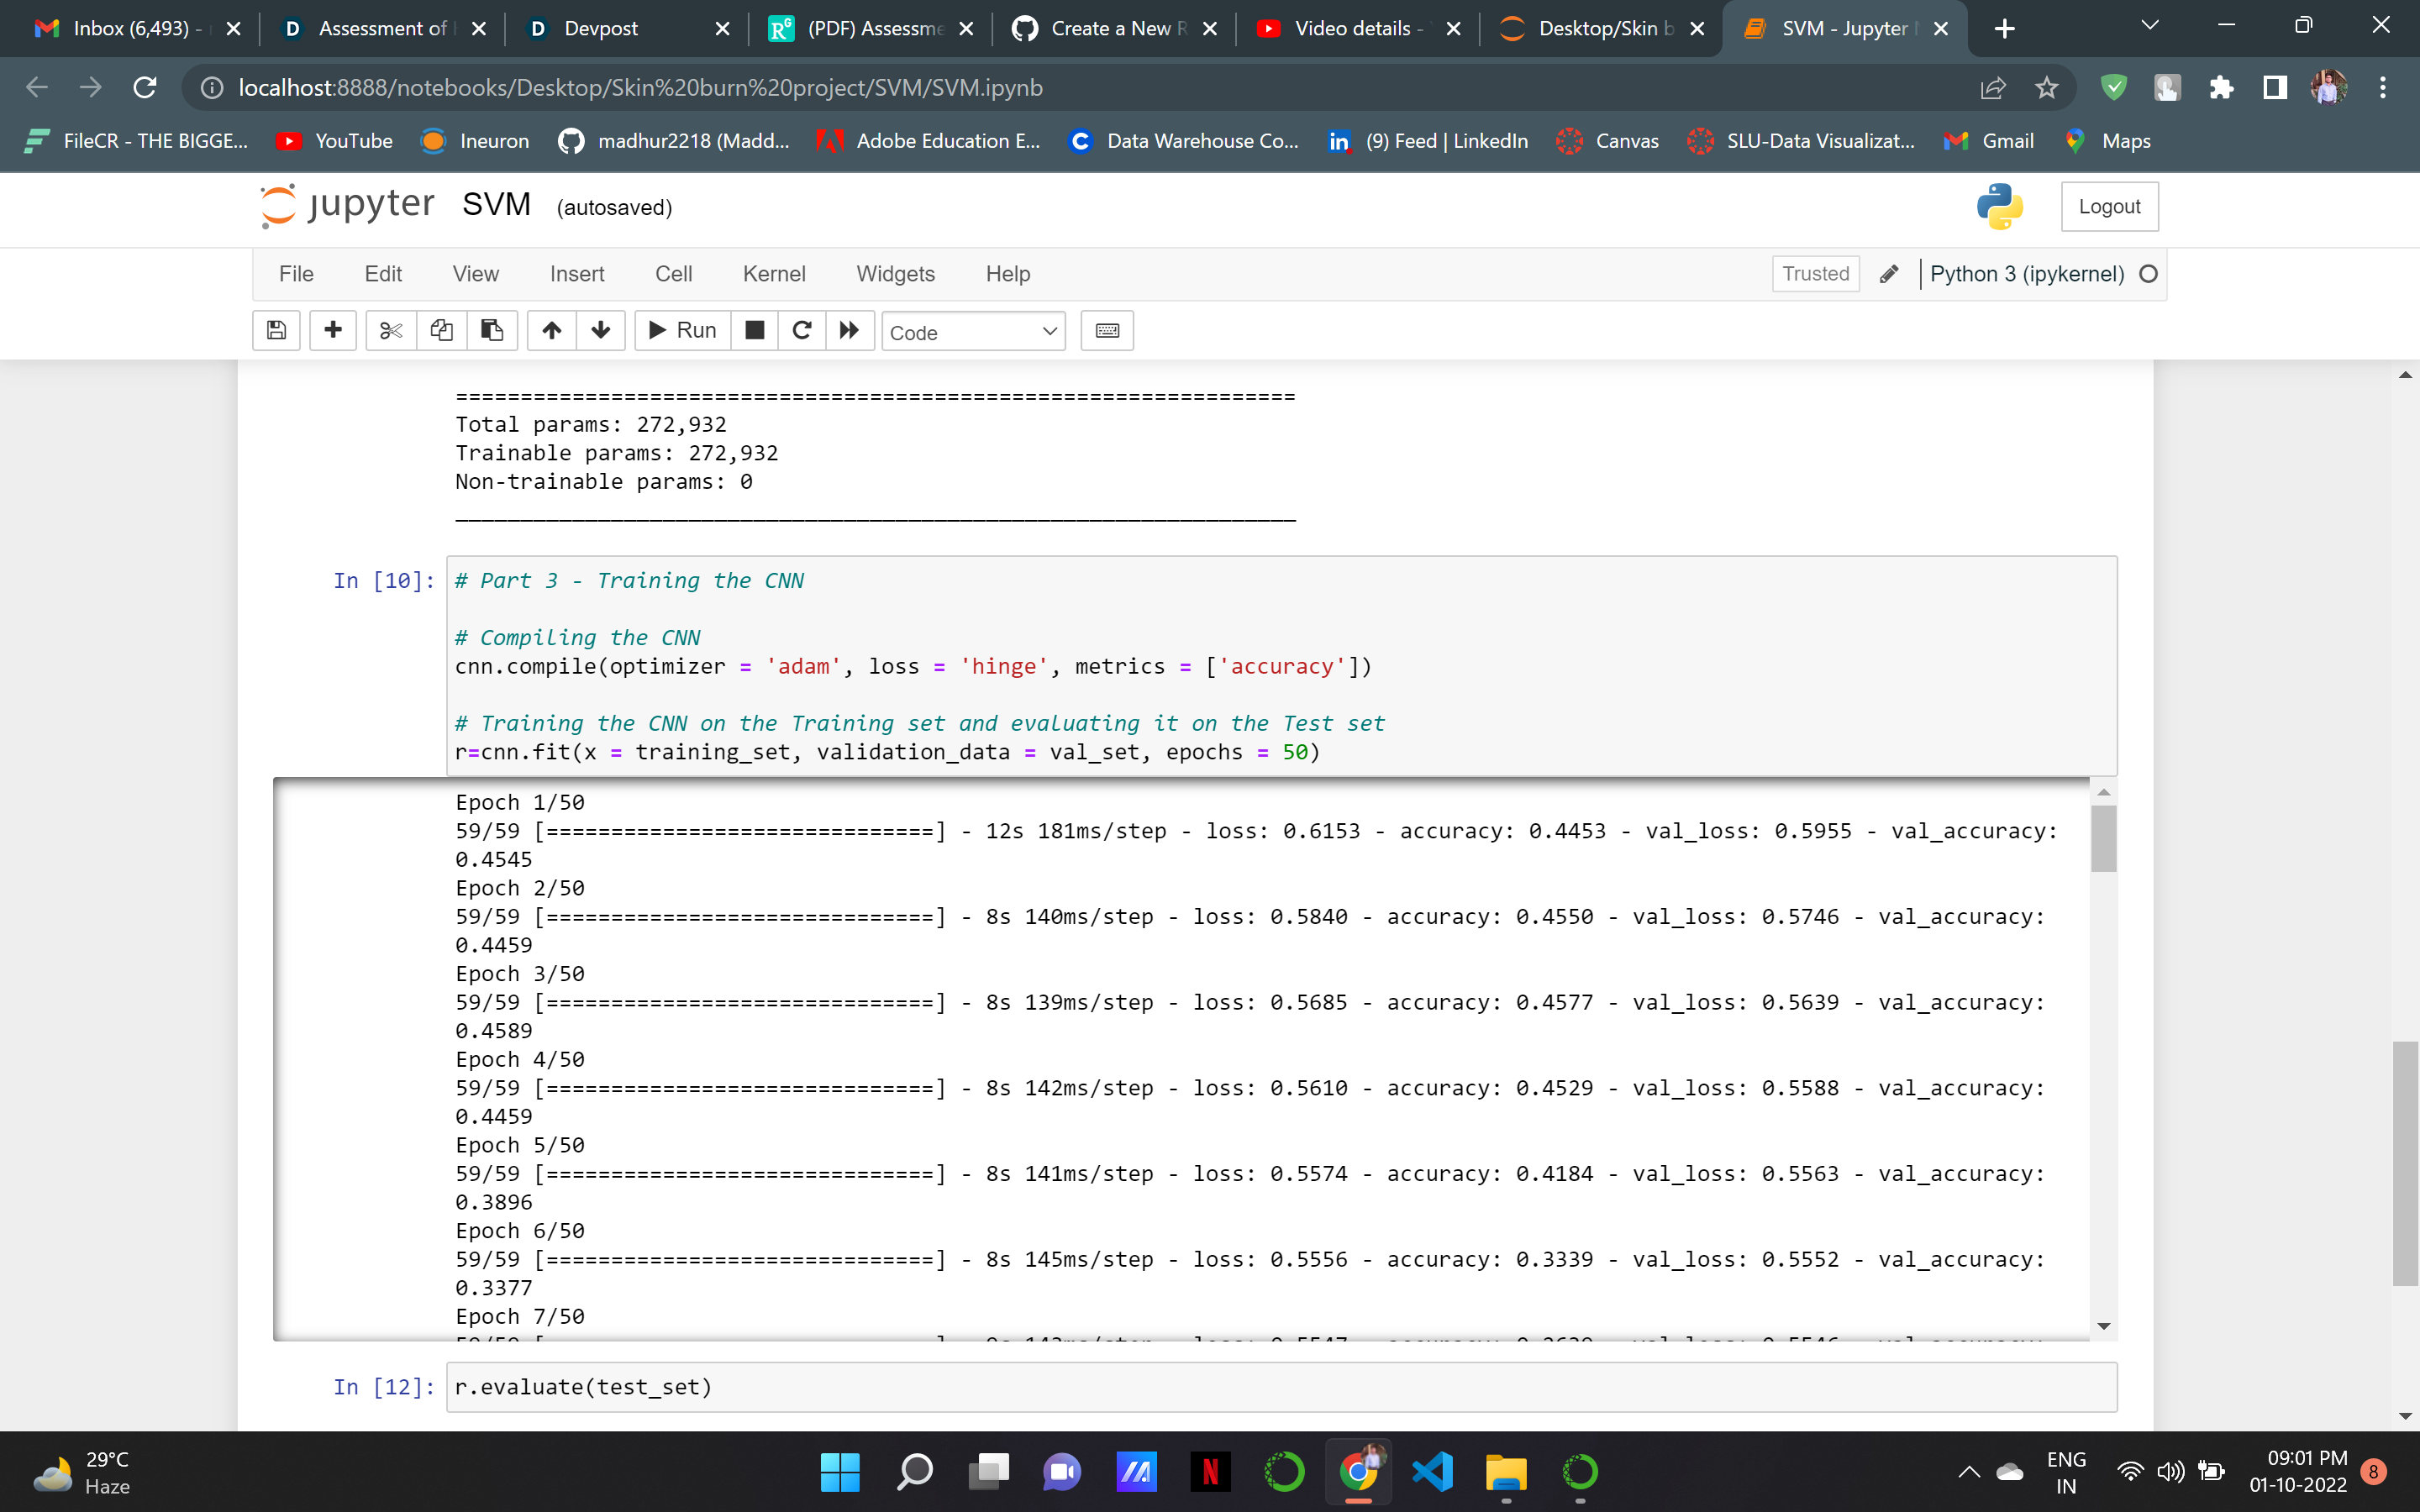The height and width of the screenshot is (1512, 2420).
Task: Click the Logout button
Action: point(2109,207)
